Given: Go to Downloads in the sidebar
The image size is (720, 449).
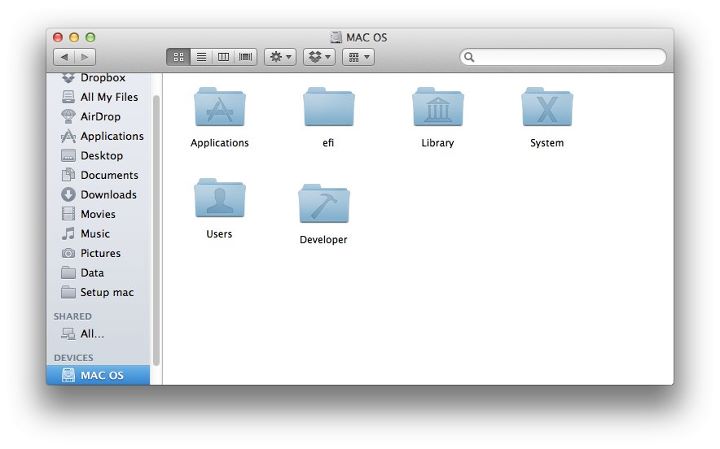Looking at the screenshot, I should (108, 195).
